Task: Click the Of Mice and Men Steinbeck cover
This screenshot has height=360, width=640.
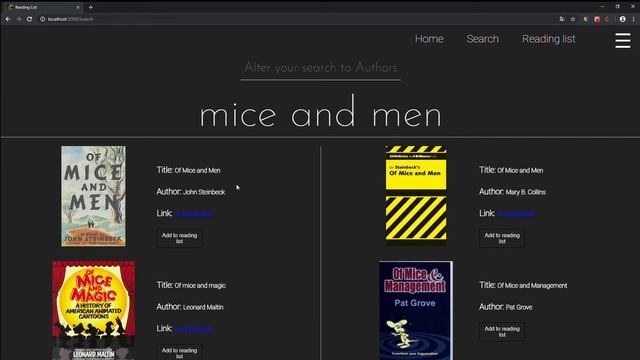Action: [x=93, y=196]
